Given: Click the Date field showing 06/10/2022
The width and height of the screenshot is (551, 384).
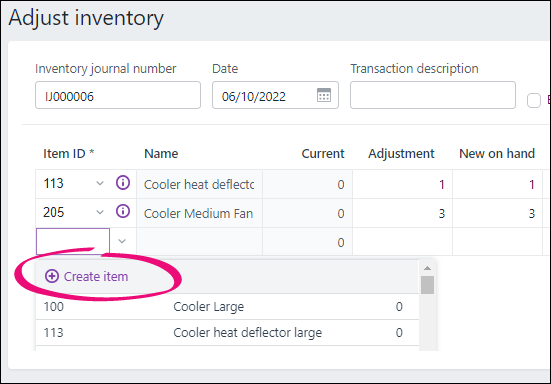Looking at the screenshot, I should tap(275, 95).
